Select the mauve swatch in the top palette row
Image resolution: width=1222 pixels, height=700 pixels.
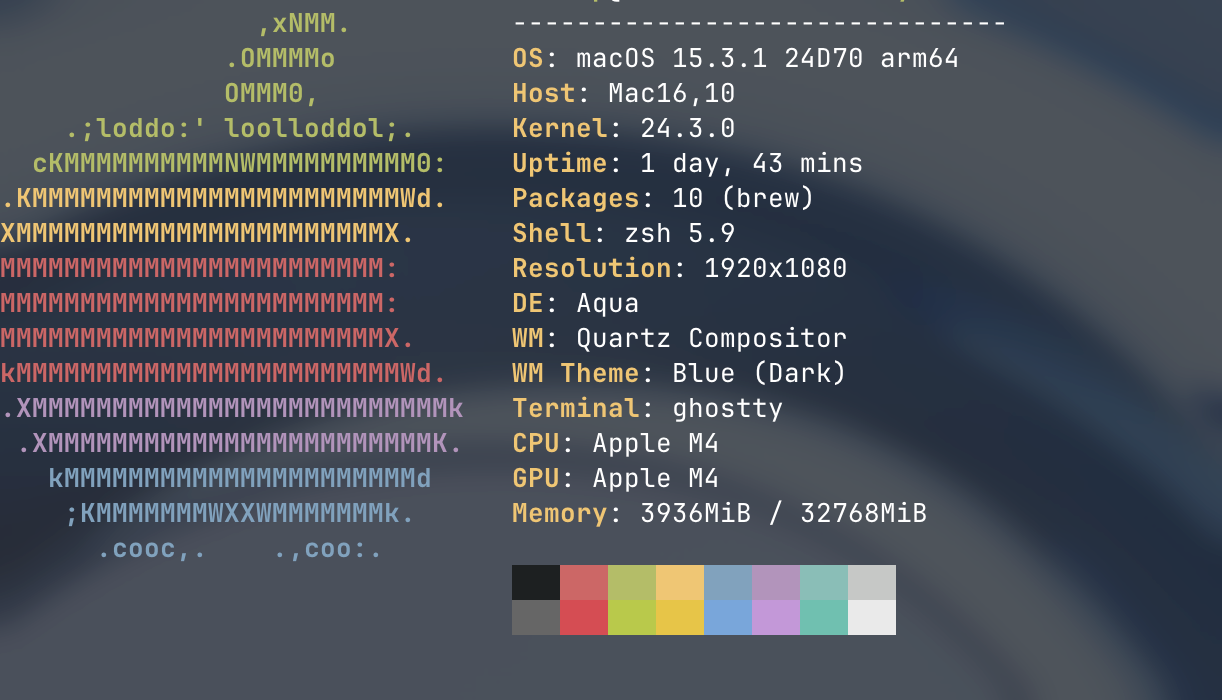(x=776, y=582)
